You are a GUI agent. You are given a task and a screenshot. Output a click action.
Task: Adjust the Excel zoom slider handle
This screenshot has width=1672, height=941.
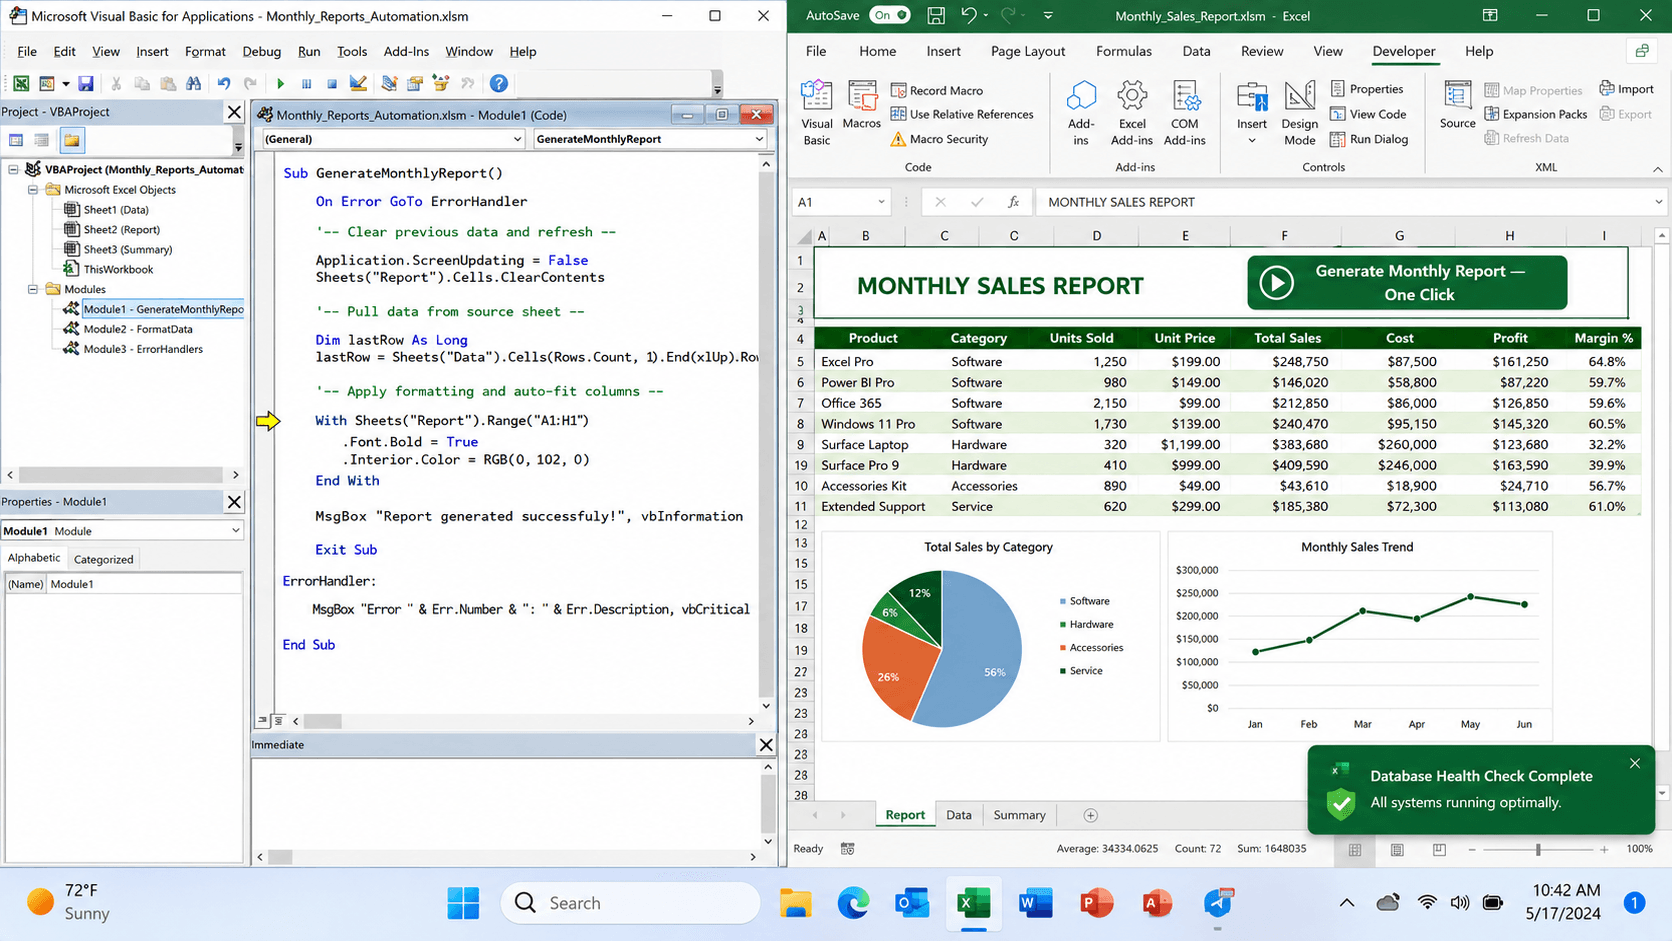point(1538,849)
